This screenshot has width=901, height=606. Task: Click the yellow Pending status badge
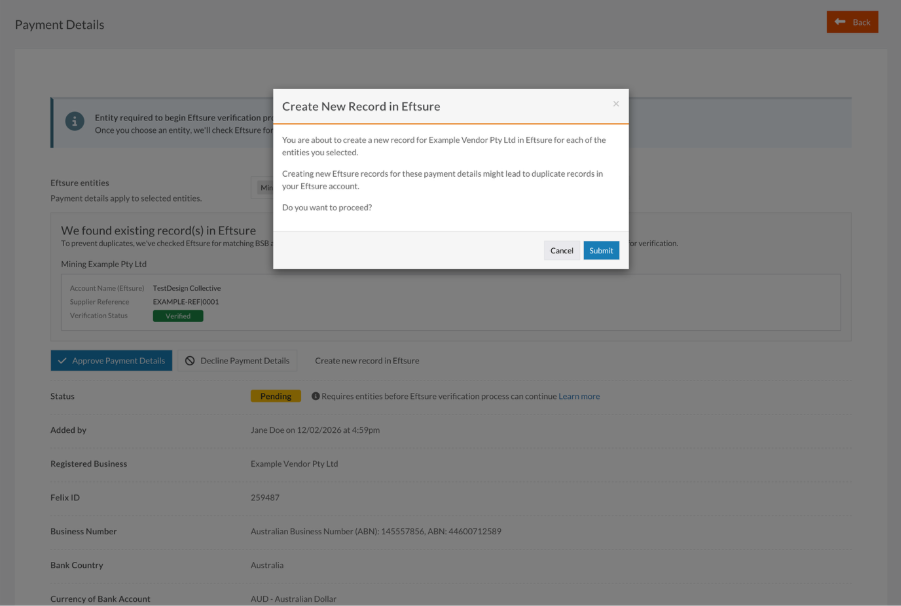275,396
